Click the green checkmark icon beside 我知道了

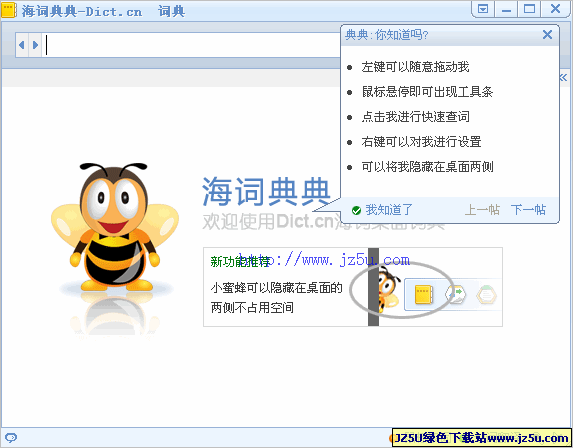coord(356,210)
